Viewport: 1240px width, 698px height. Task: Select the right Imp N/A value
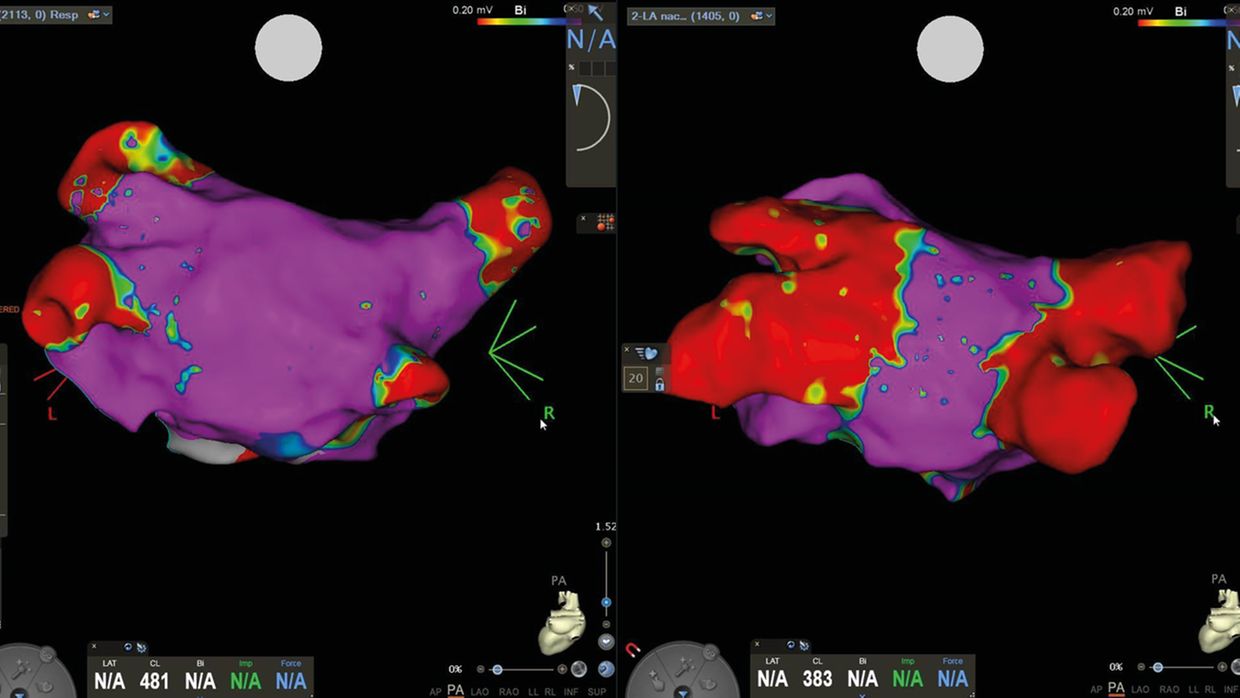[x=907, y=679]
